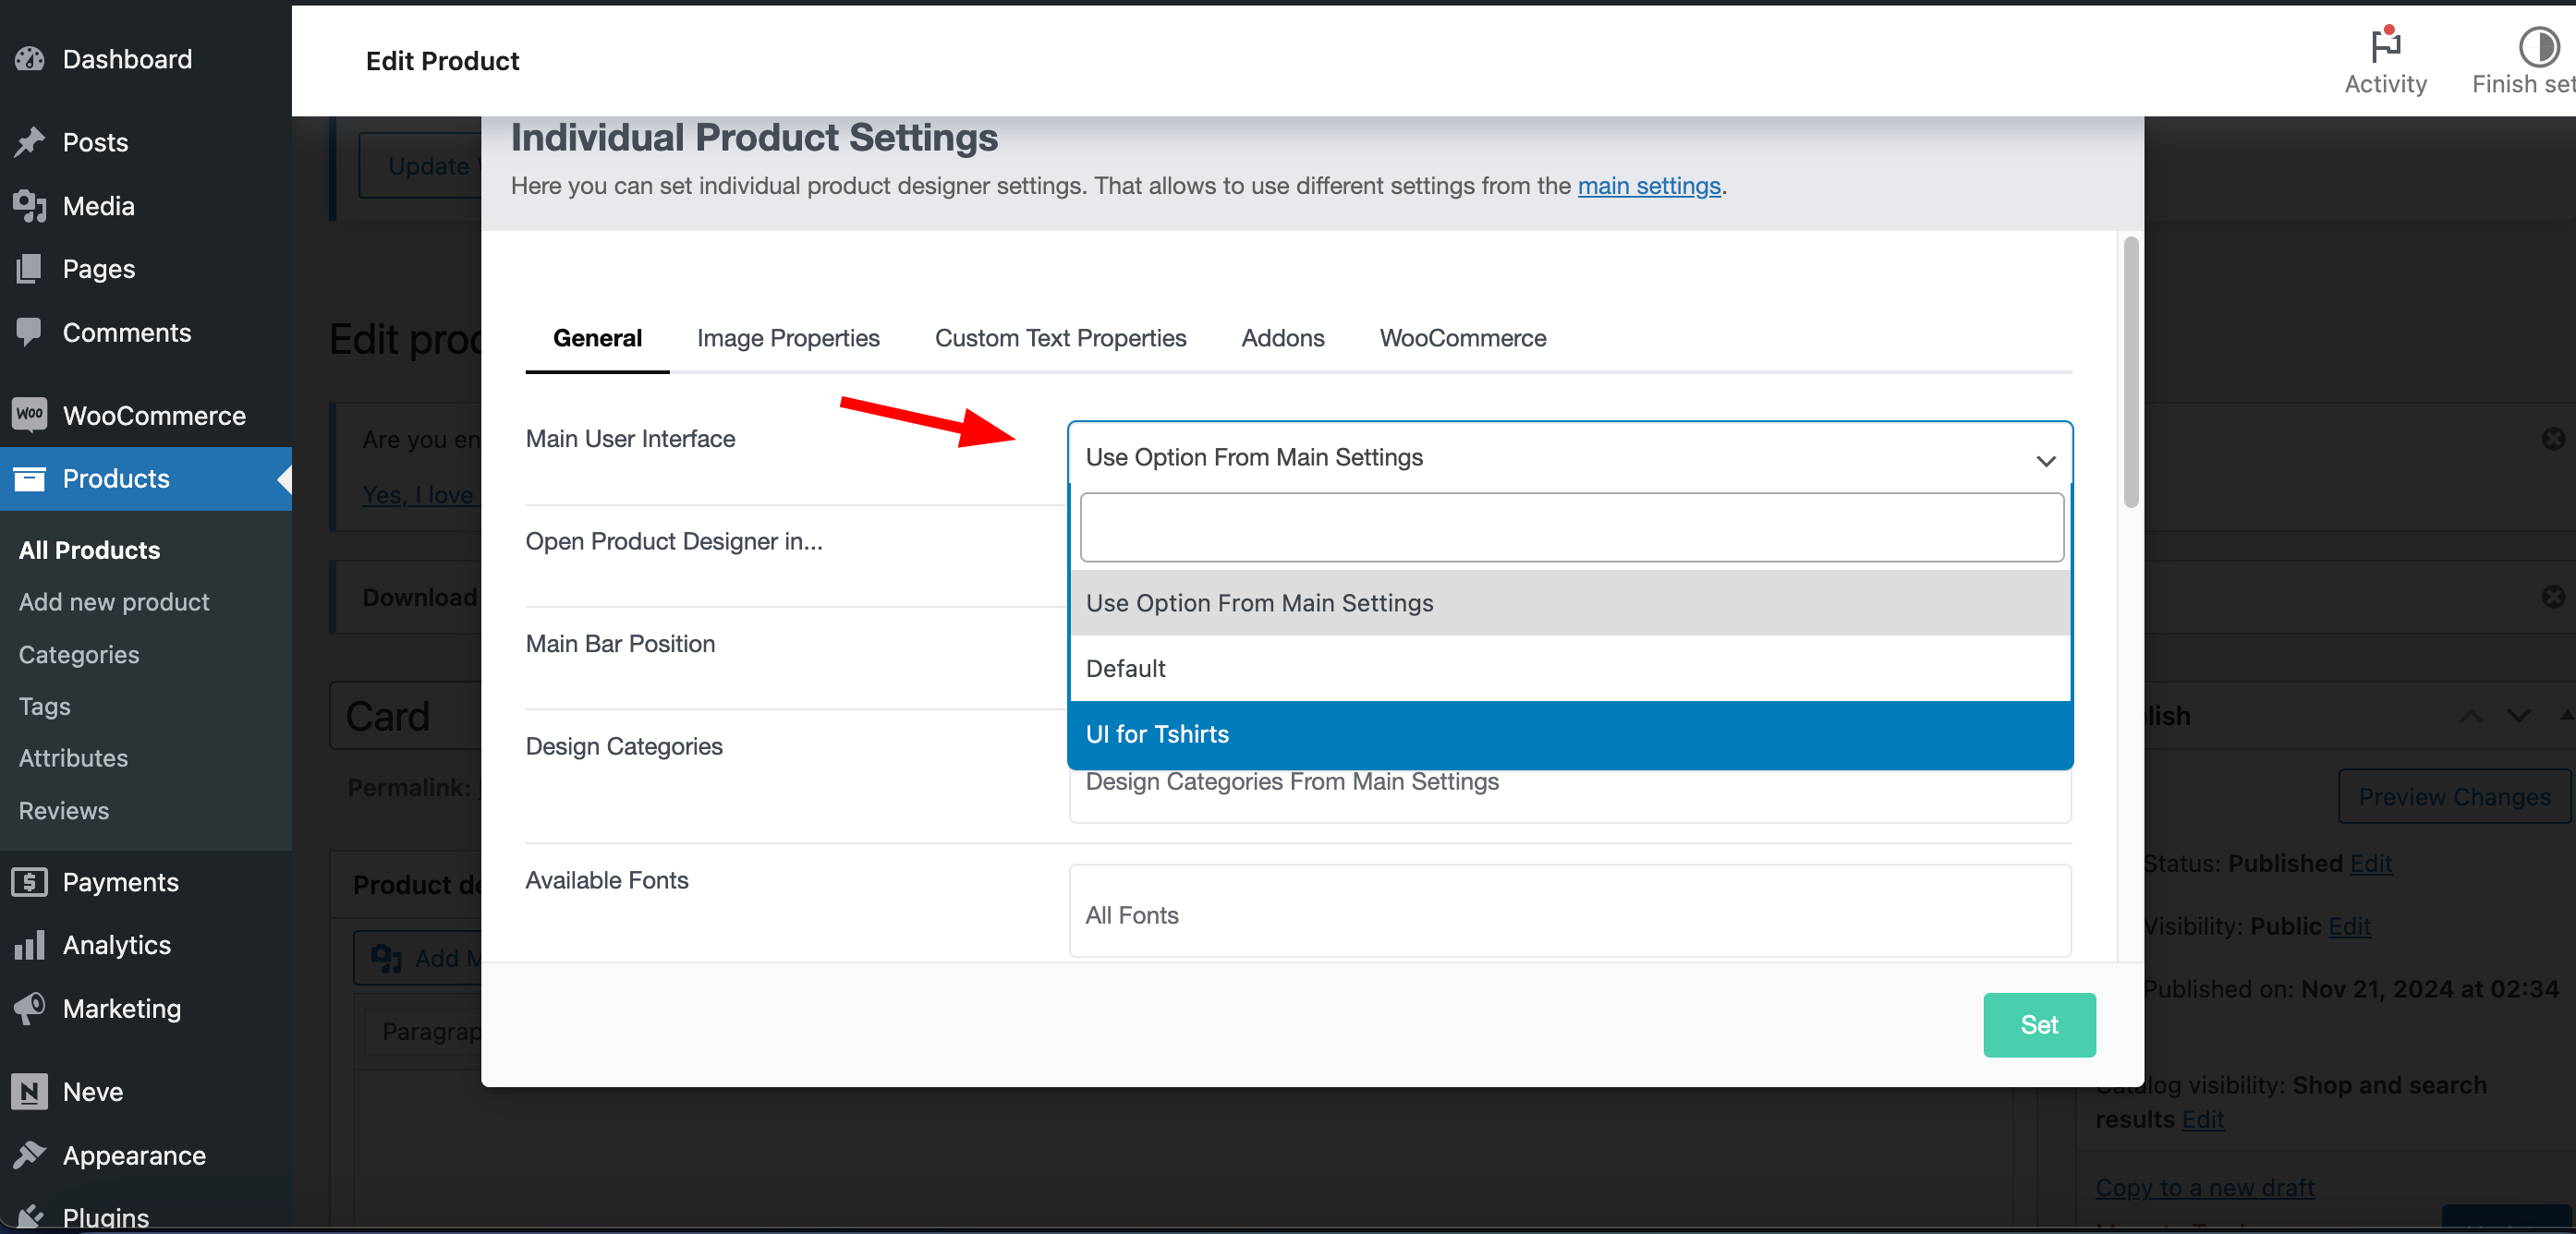Open Media via its sidebar icon

click(30, 206)
